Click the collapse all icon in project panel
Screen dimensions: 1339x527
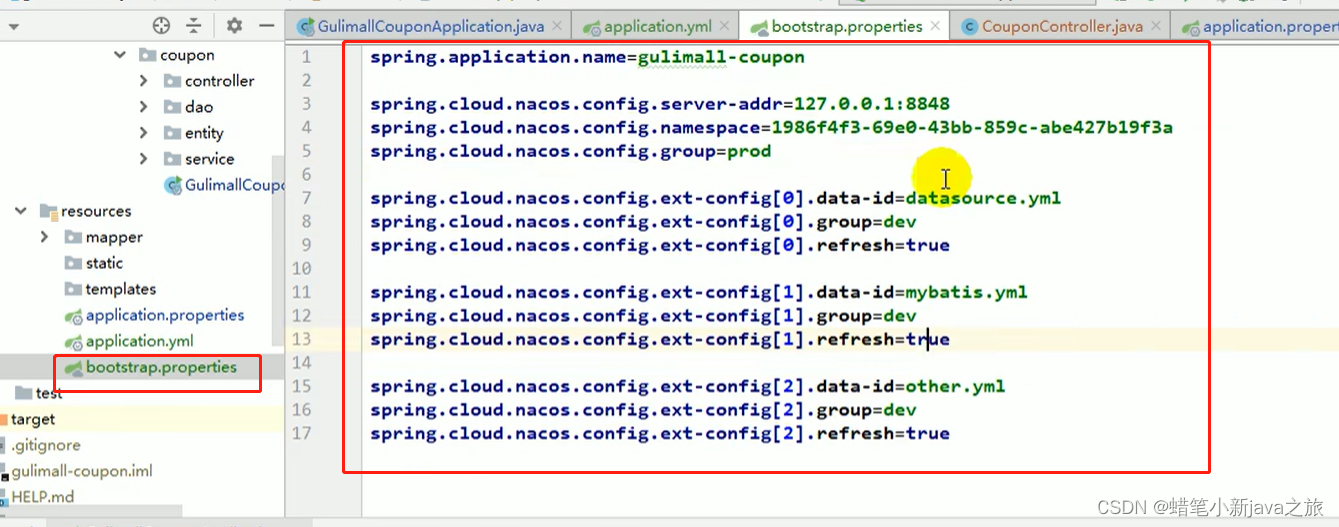194,26
